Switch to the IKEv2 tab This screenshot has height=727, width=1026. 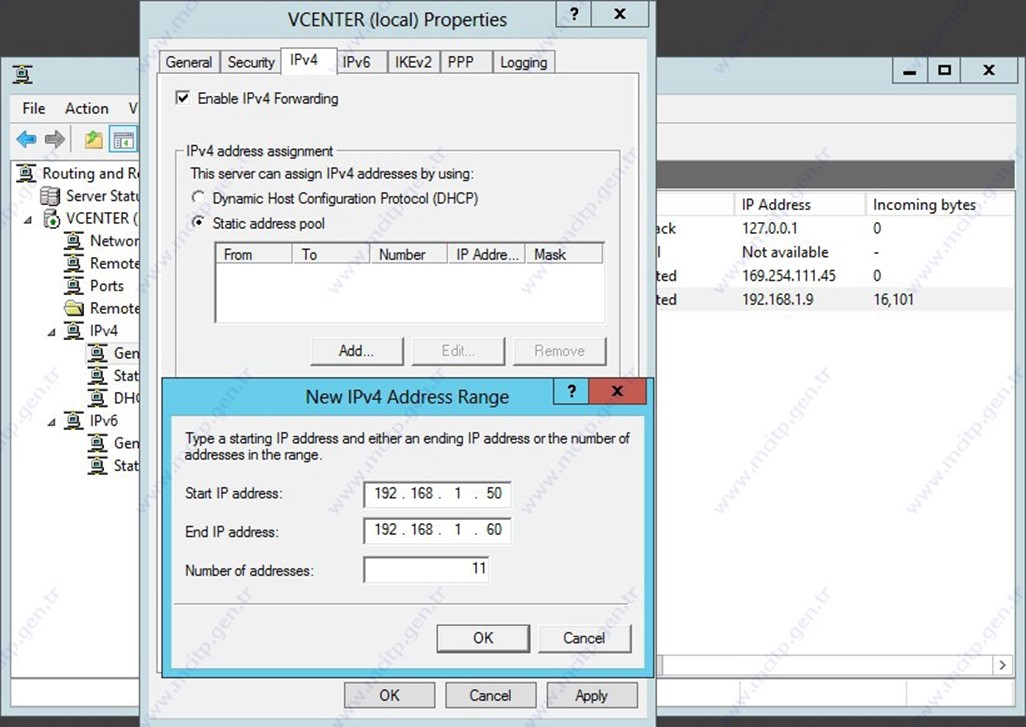pyautogui.click(x=413, y=62)
